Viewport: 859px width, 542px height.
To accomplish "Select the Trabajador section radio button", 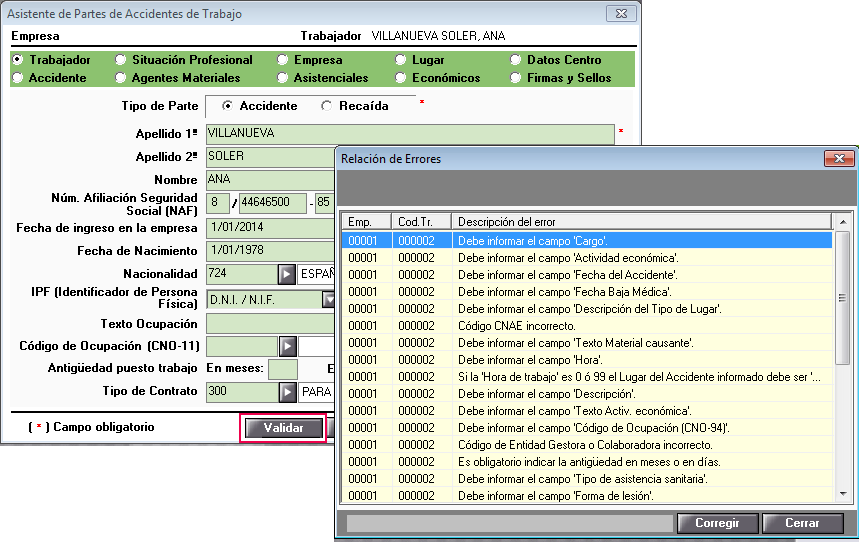I will [18, 59].
